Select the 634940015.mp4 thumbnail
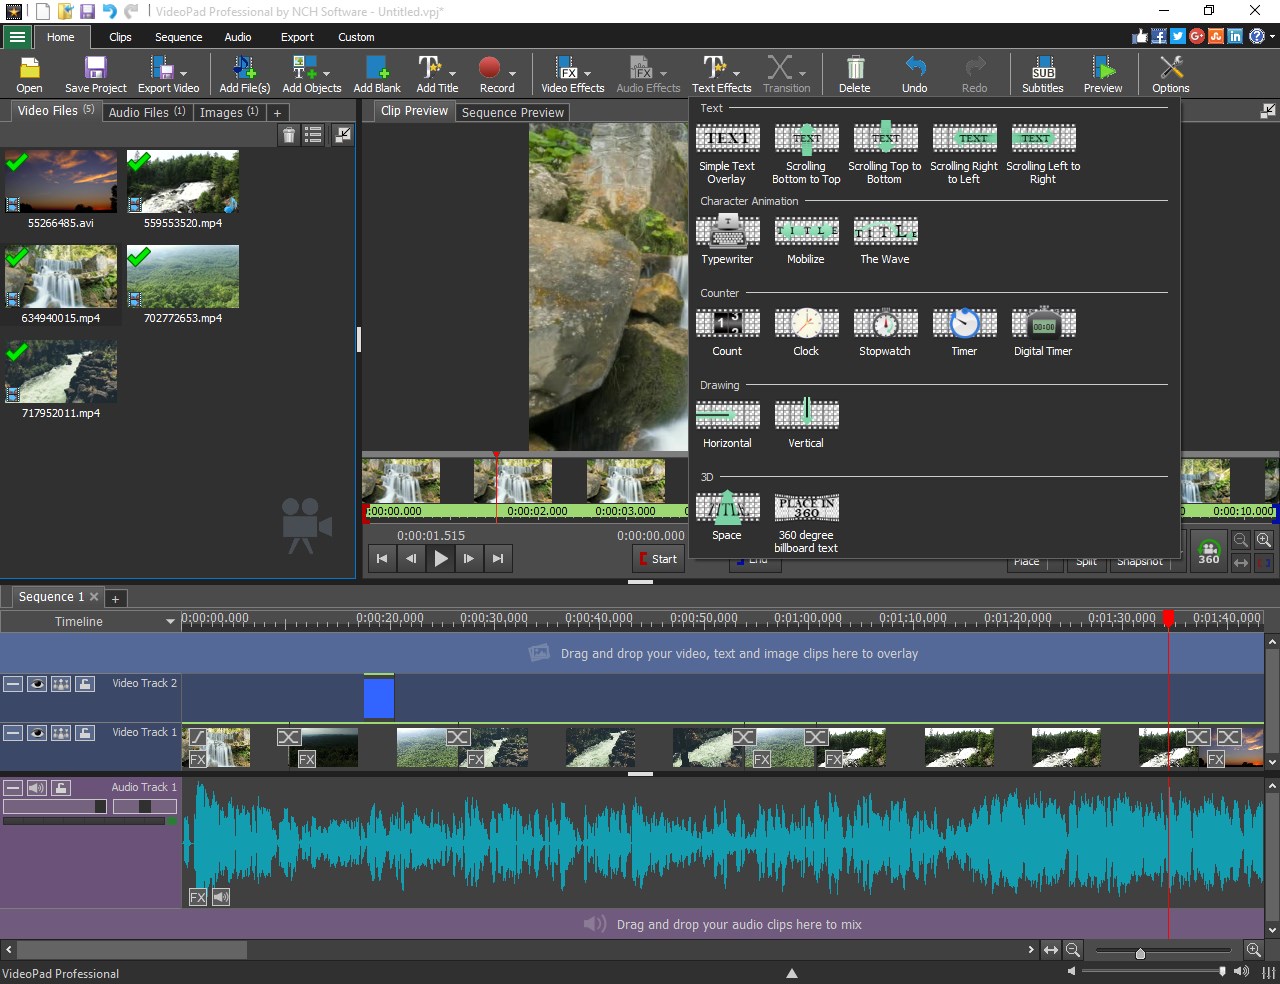1280x984 pixels. click(60, 276)
